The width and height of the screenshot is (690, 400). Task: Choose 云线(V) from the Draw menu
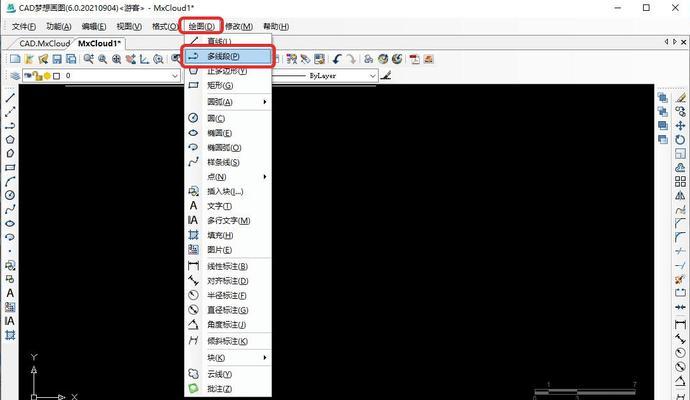pos(228,374)
